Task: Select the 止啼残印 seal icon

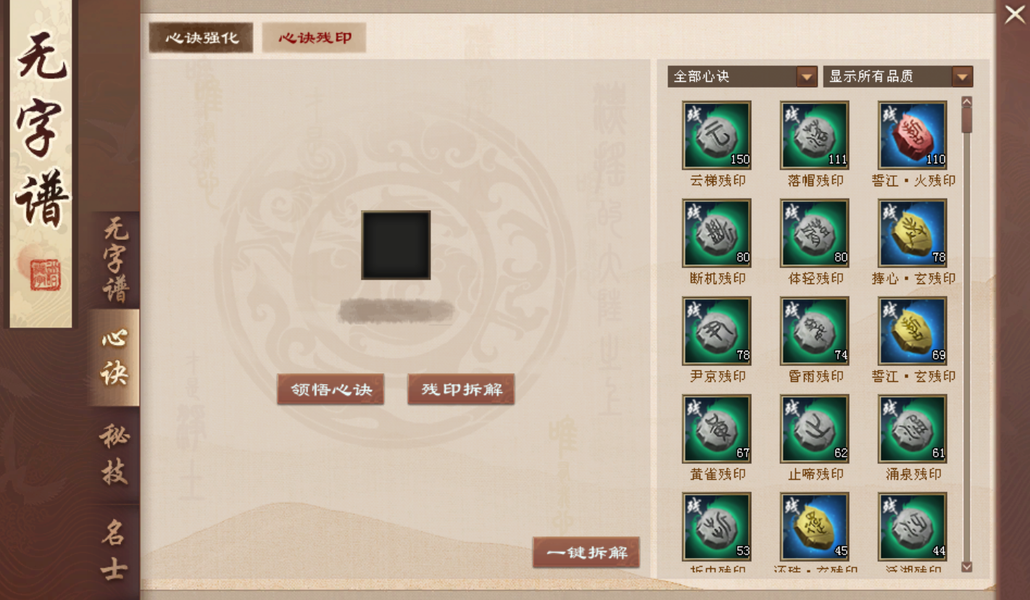Action: [x=815, y=429]
